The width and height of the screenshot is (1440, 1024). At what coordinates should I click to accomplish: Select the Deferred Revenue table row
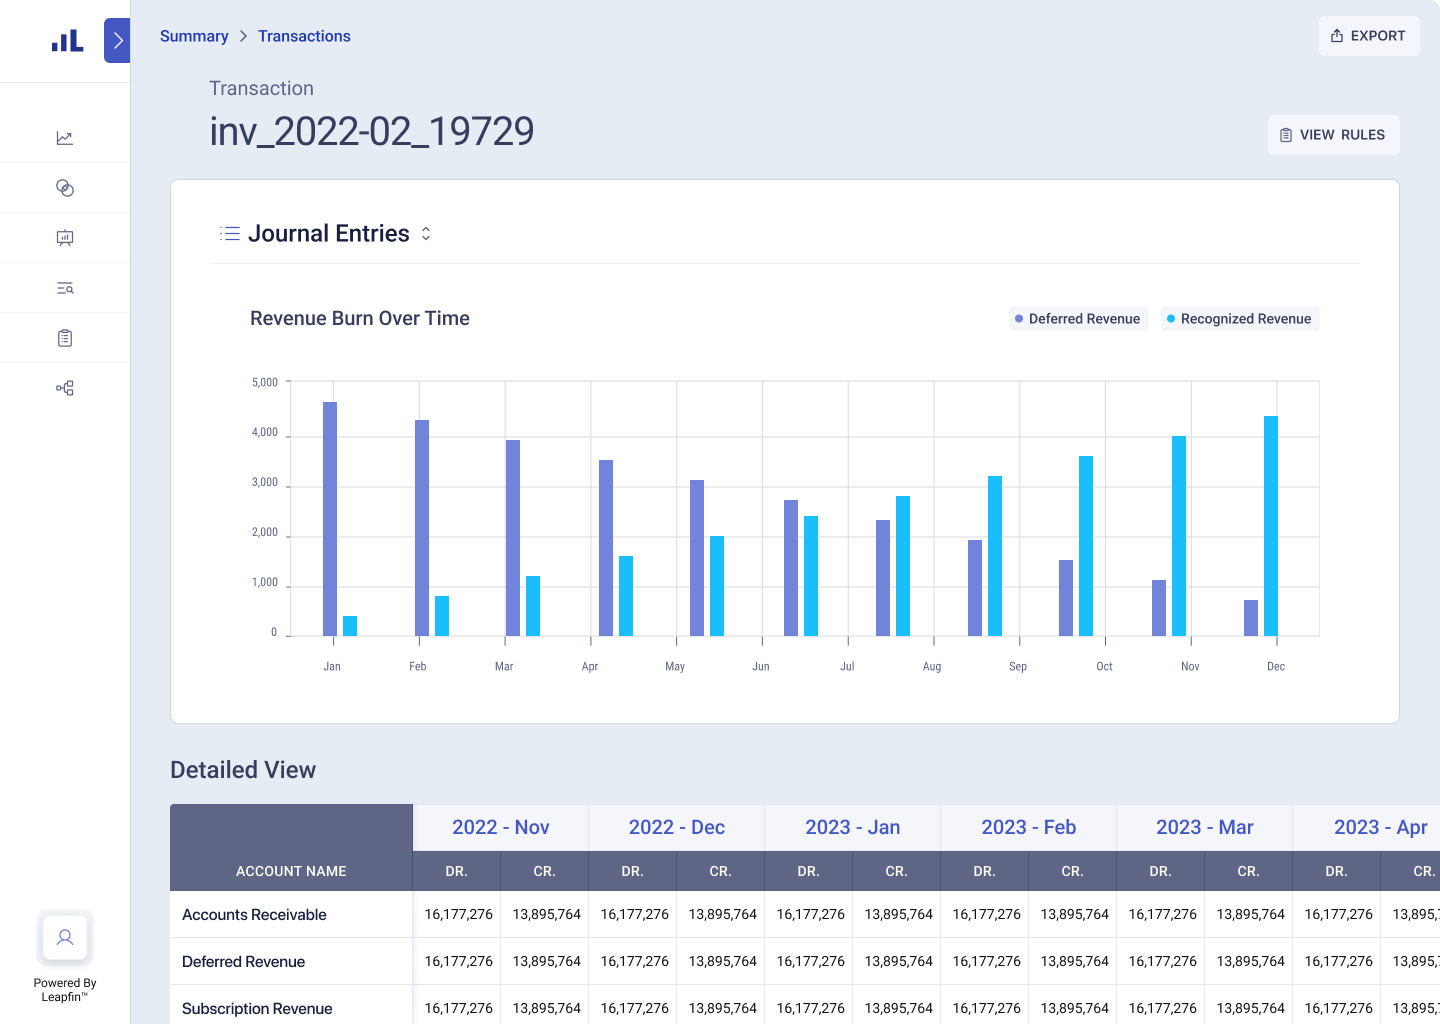[243, 961]
